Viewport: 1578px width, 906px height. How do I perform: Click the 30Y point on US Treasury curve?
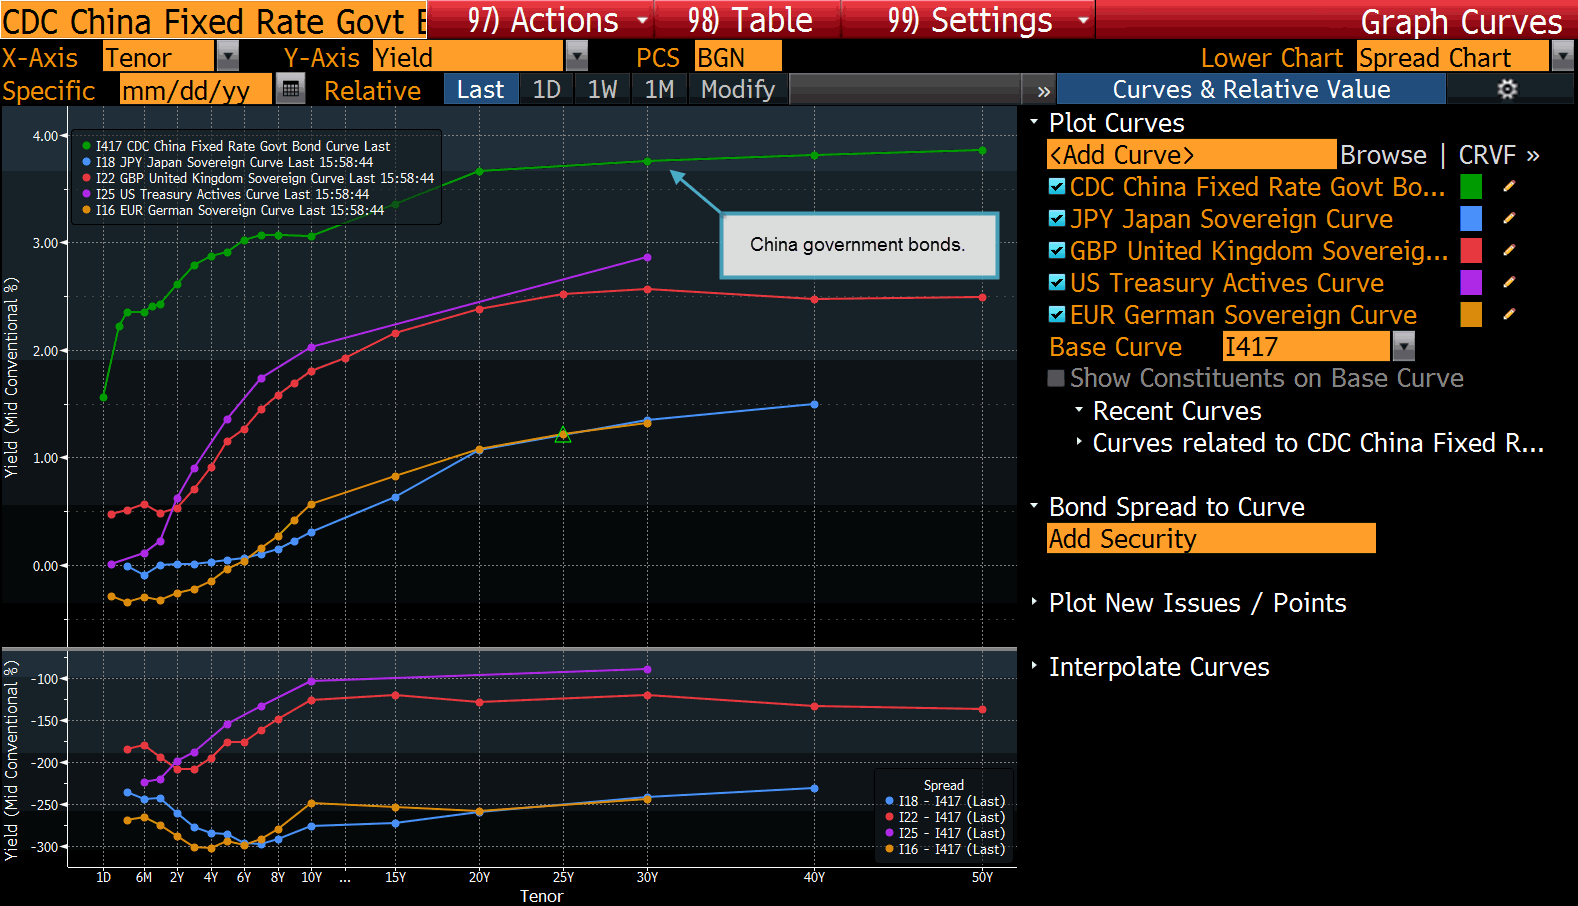pos(647,257)
